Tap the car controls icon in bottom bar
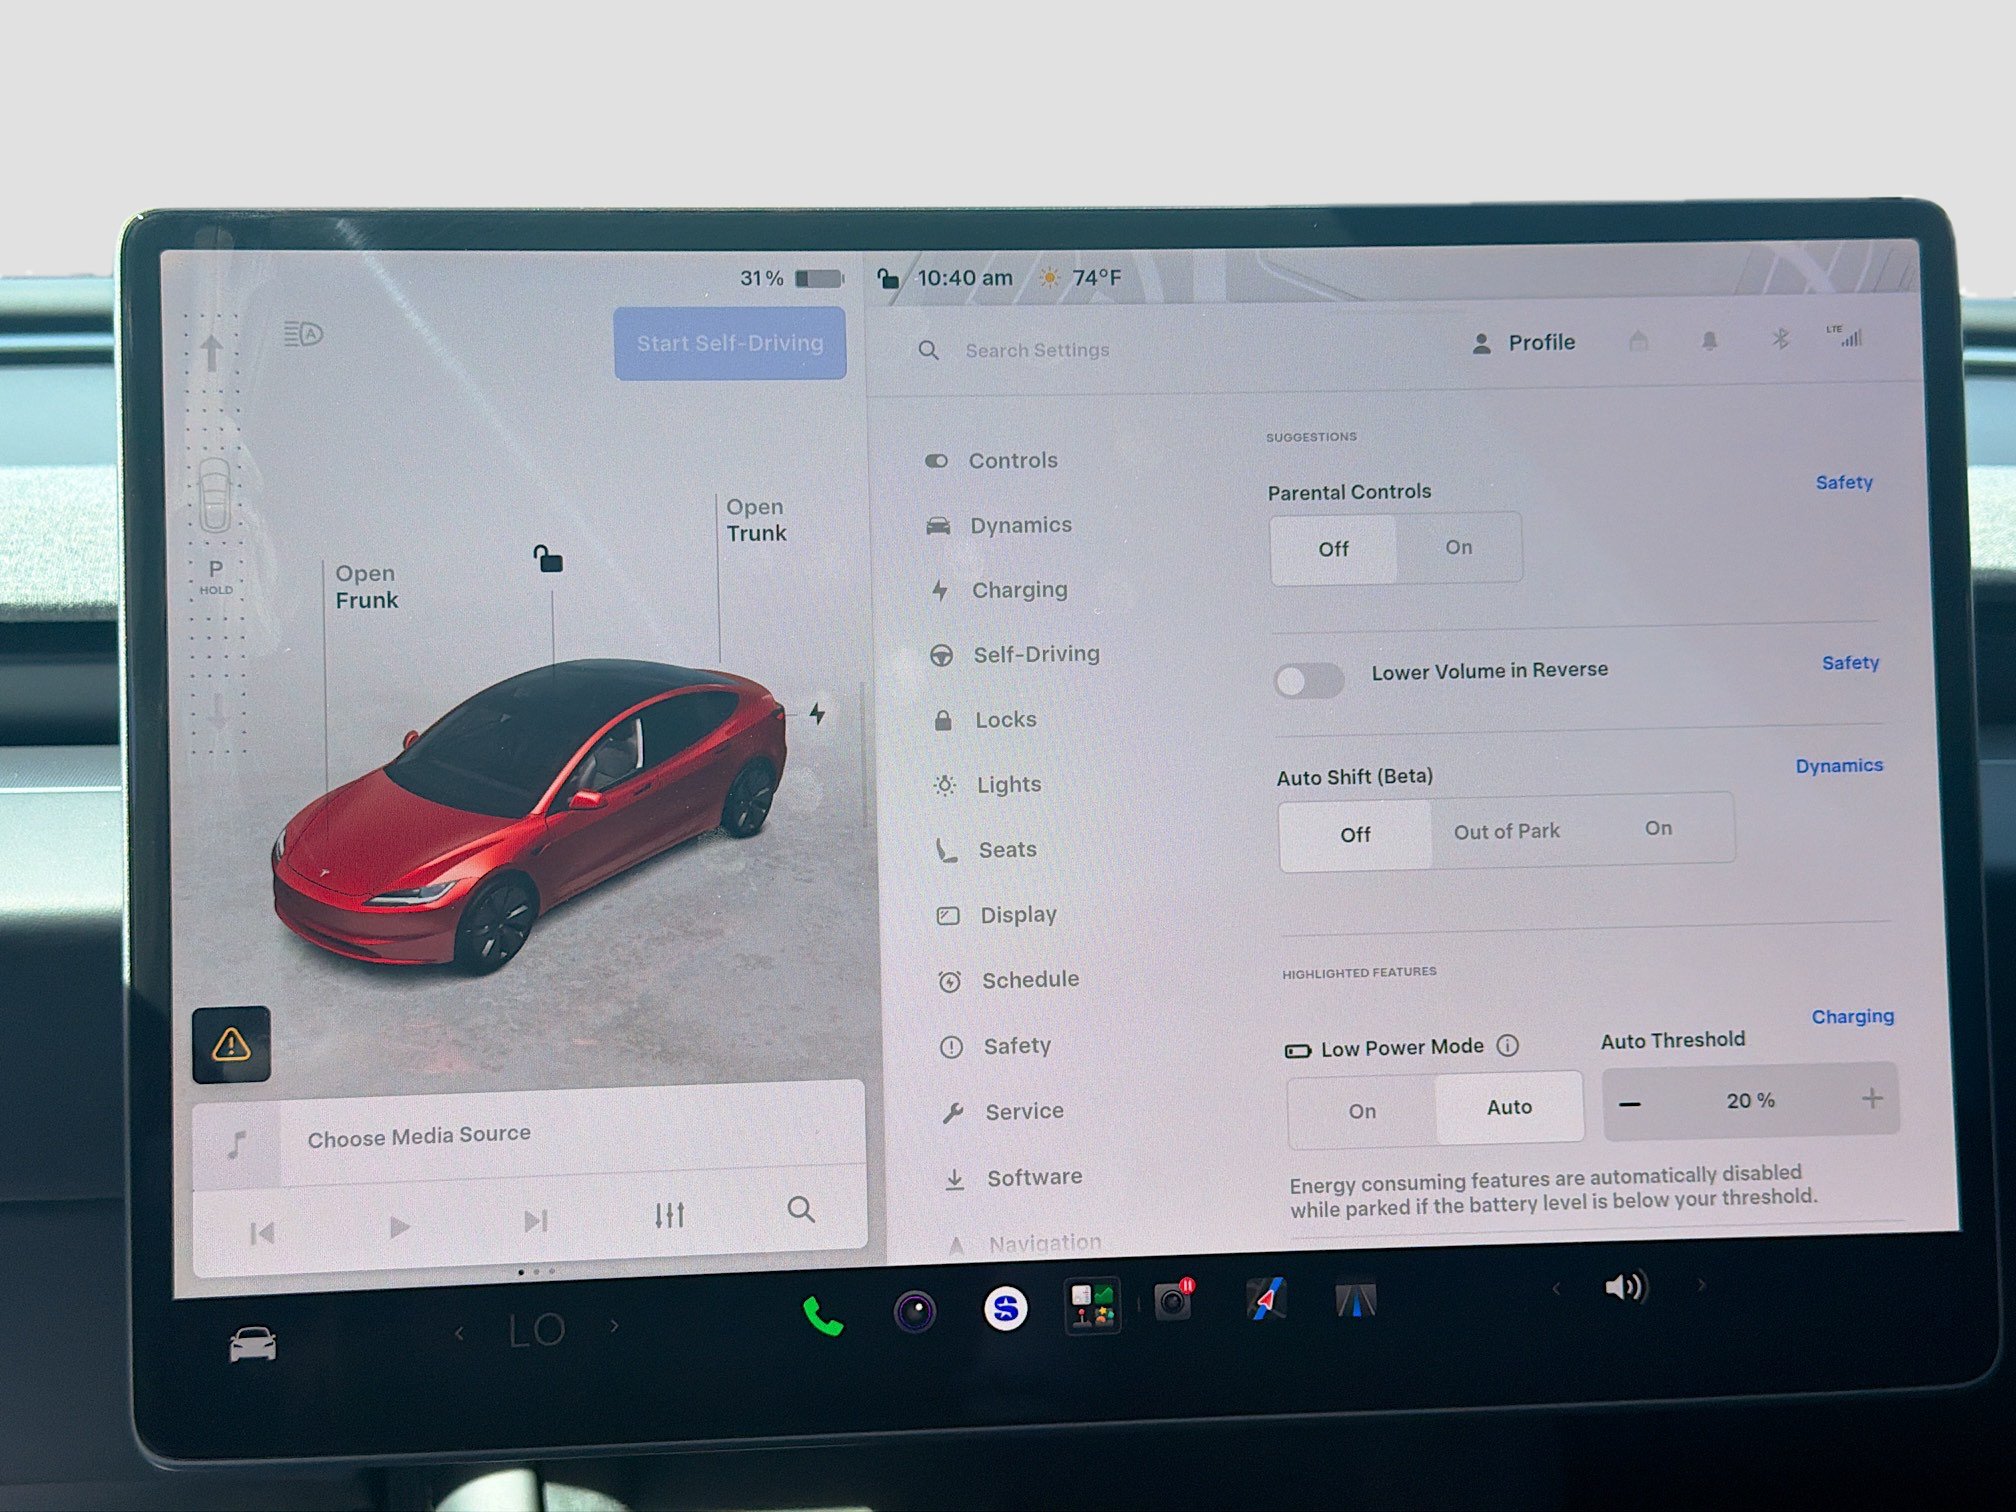Viewport: 2016px width, 1512px height. click(253, 1344)
